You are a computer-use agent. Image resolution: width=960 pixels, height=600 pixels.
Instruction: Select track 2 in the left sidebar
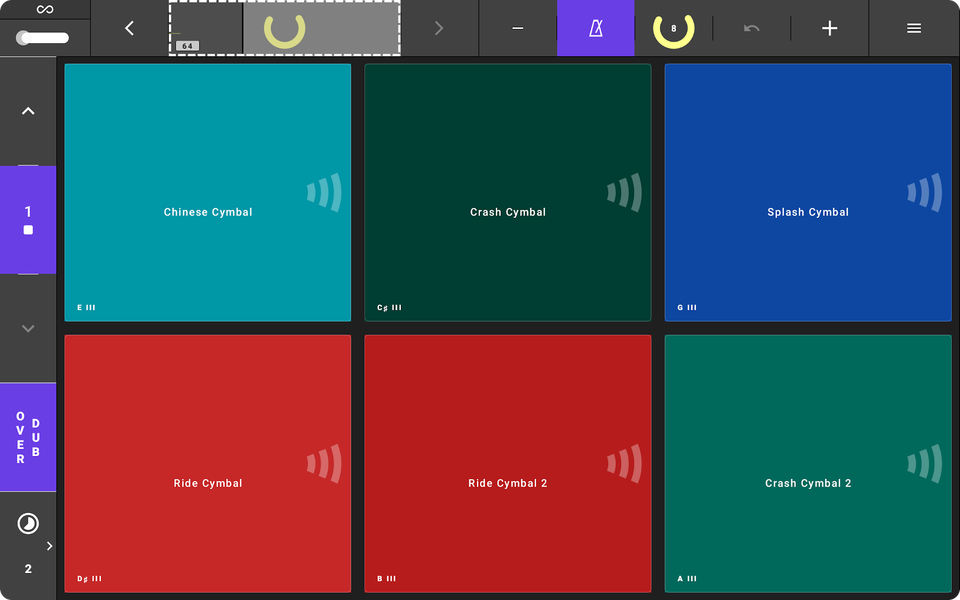point(28,568)
